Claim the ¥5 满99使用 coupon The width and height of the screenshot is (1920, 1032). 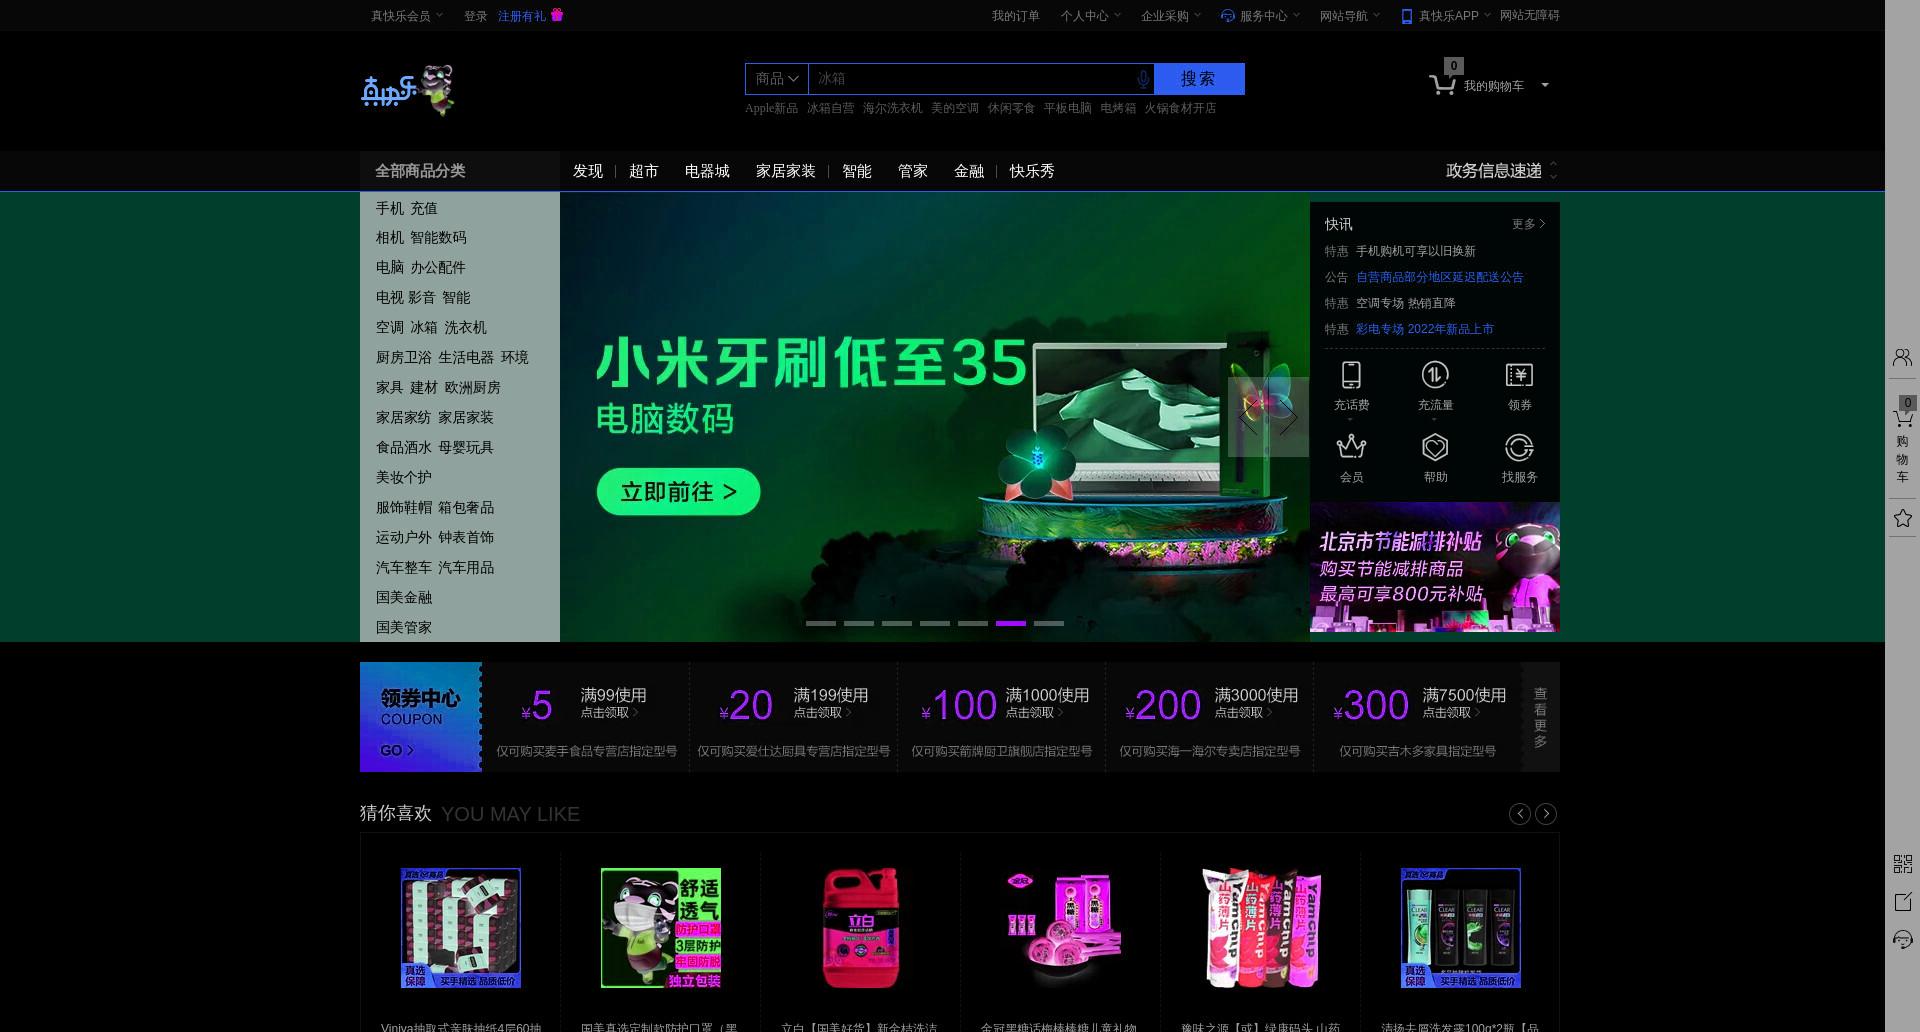click(x=587, y=717)
